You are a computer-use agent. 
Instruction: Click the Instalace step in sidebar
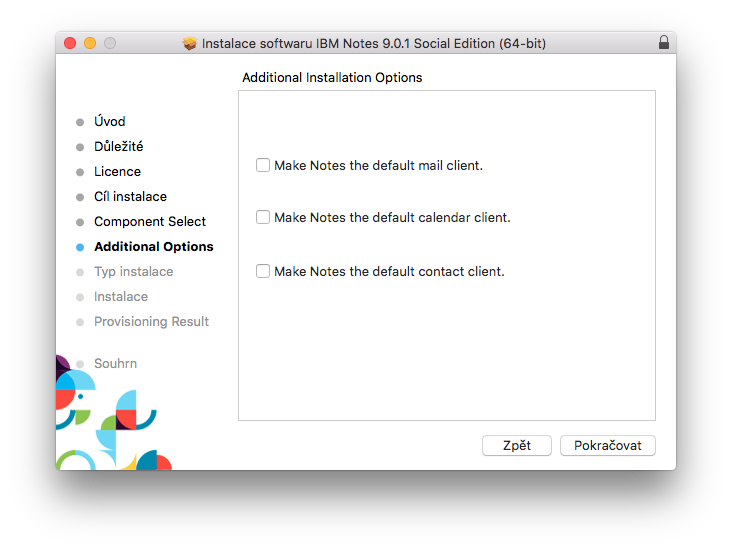point(121,296)
